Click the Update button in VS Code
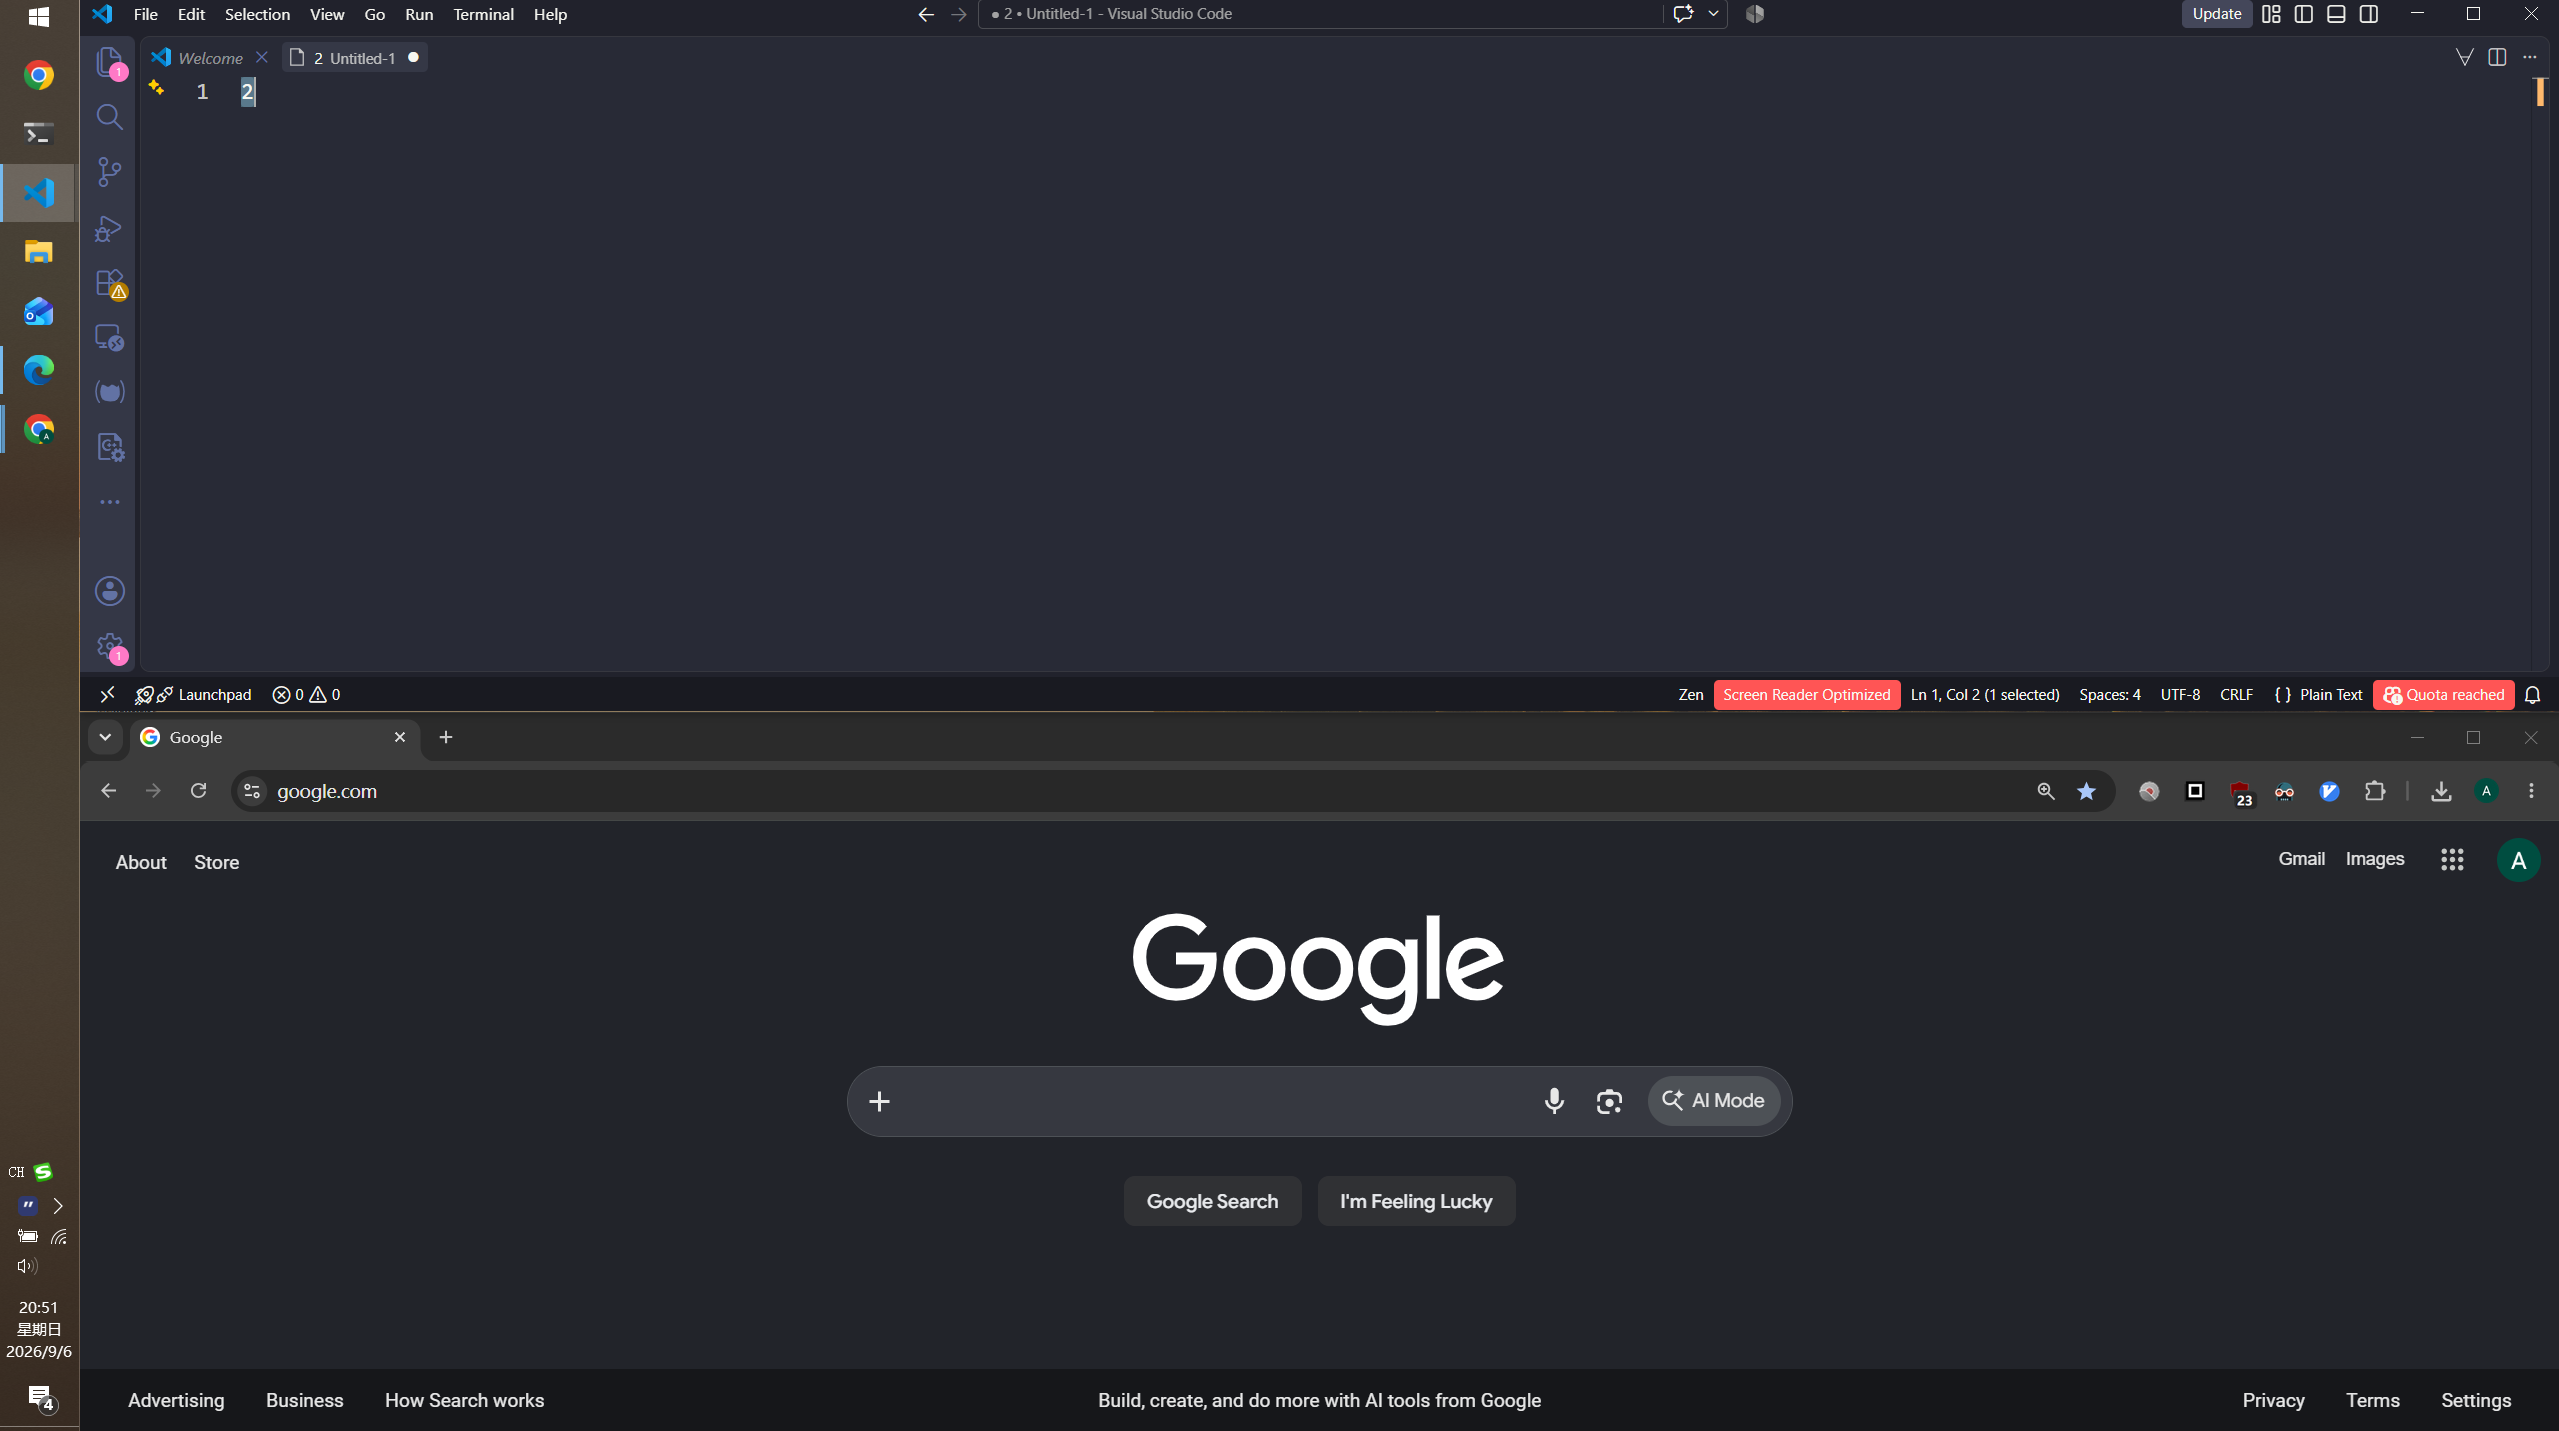 coord(2216,14)
